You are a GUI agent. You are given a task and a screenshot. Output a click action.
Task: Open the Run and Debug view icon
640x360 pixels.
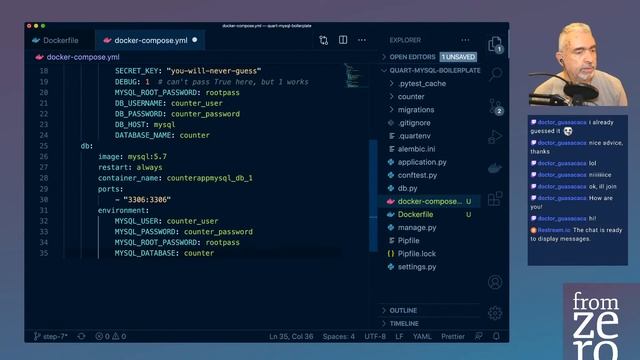pyautogui.click(x=495, y=137)
